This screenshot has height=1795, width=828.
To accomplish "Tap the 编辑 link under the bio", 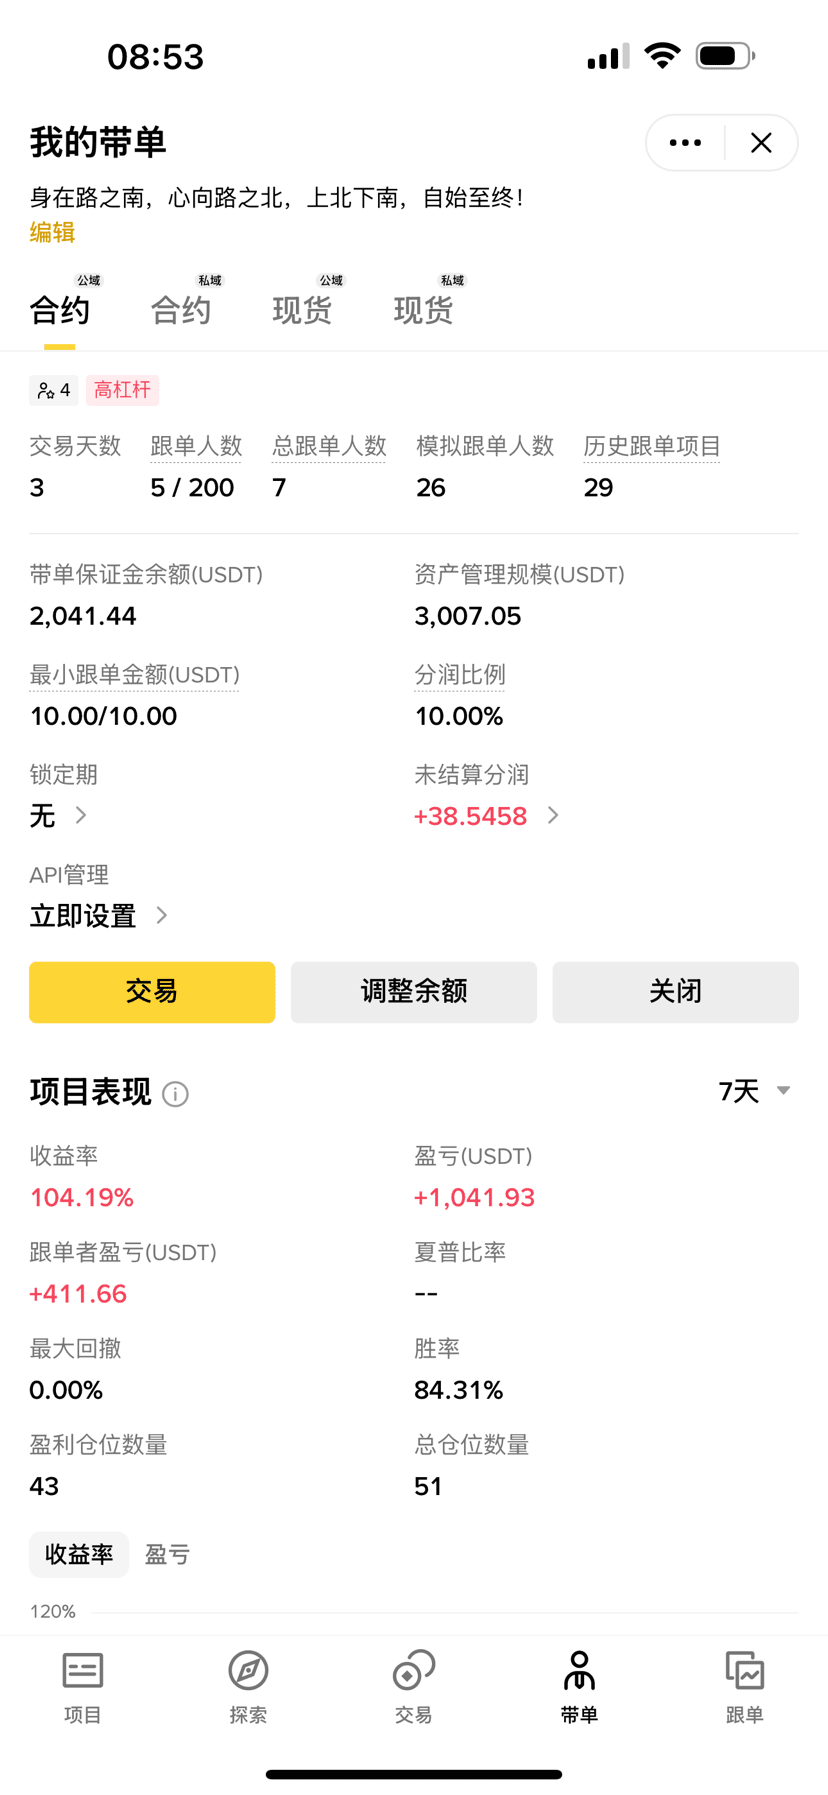I will [52, 232].
